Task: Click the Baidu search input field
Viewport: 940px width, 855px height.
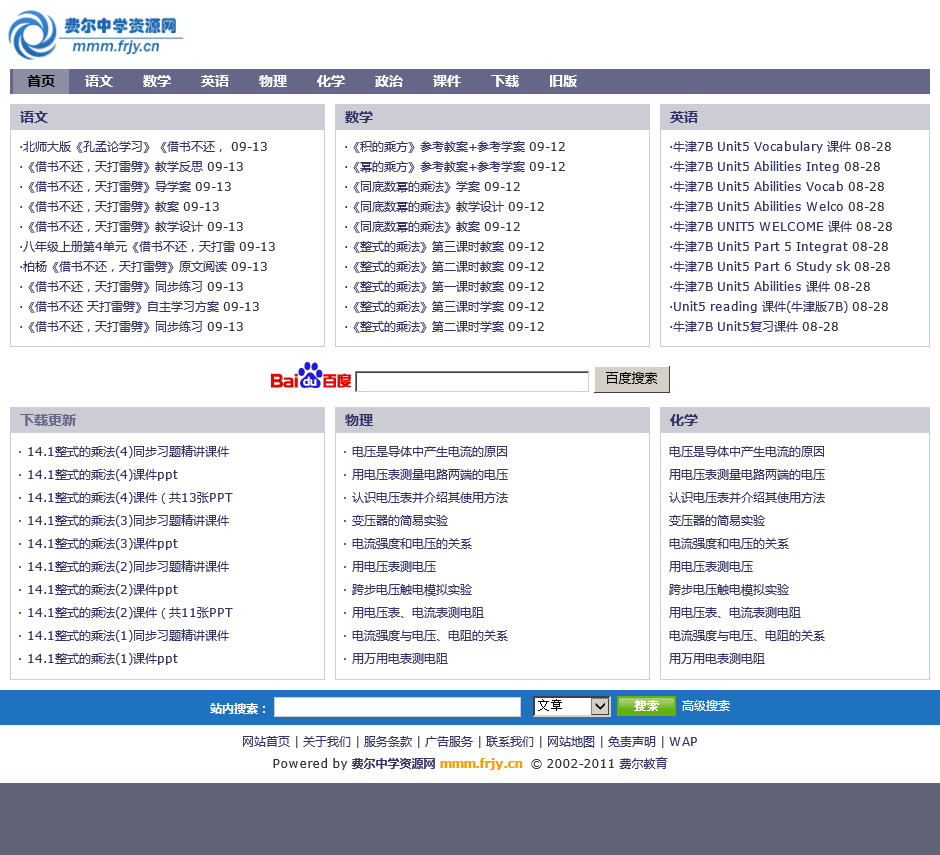Action: tap(472, 381)
